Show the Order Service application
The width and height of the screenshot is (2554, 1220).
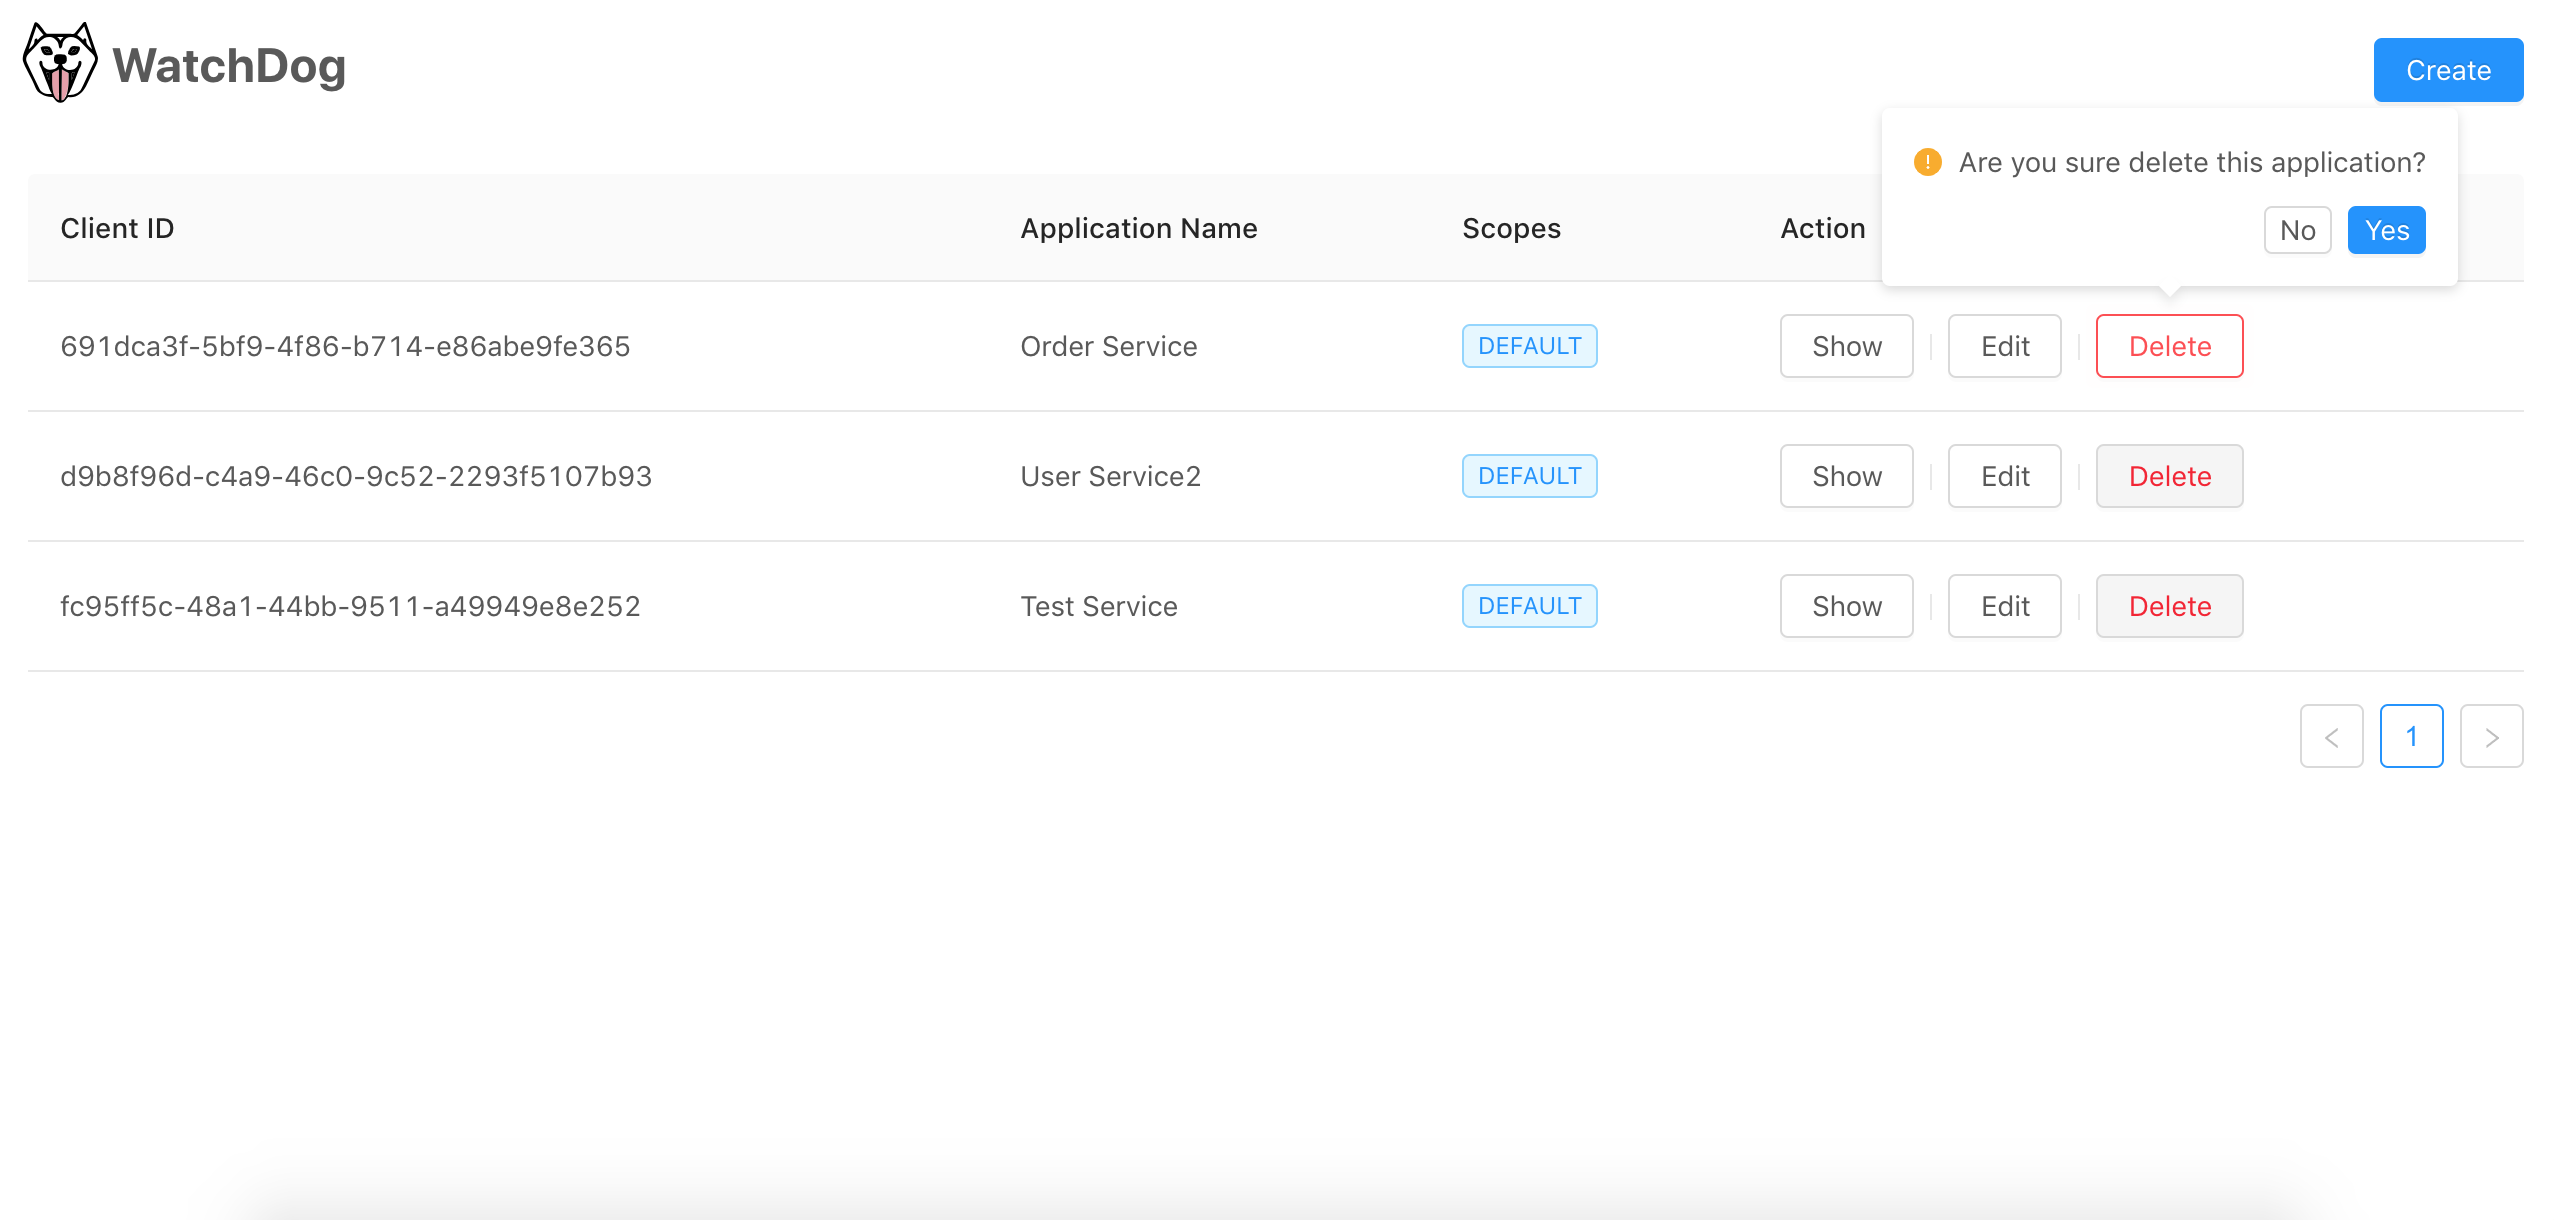click(x=1846, y=347)
